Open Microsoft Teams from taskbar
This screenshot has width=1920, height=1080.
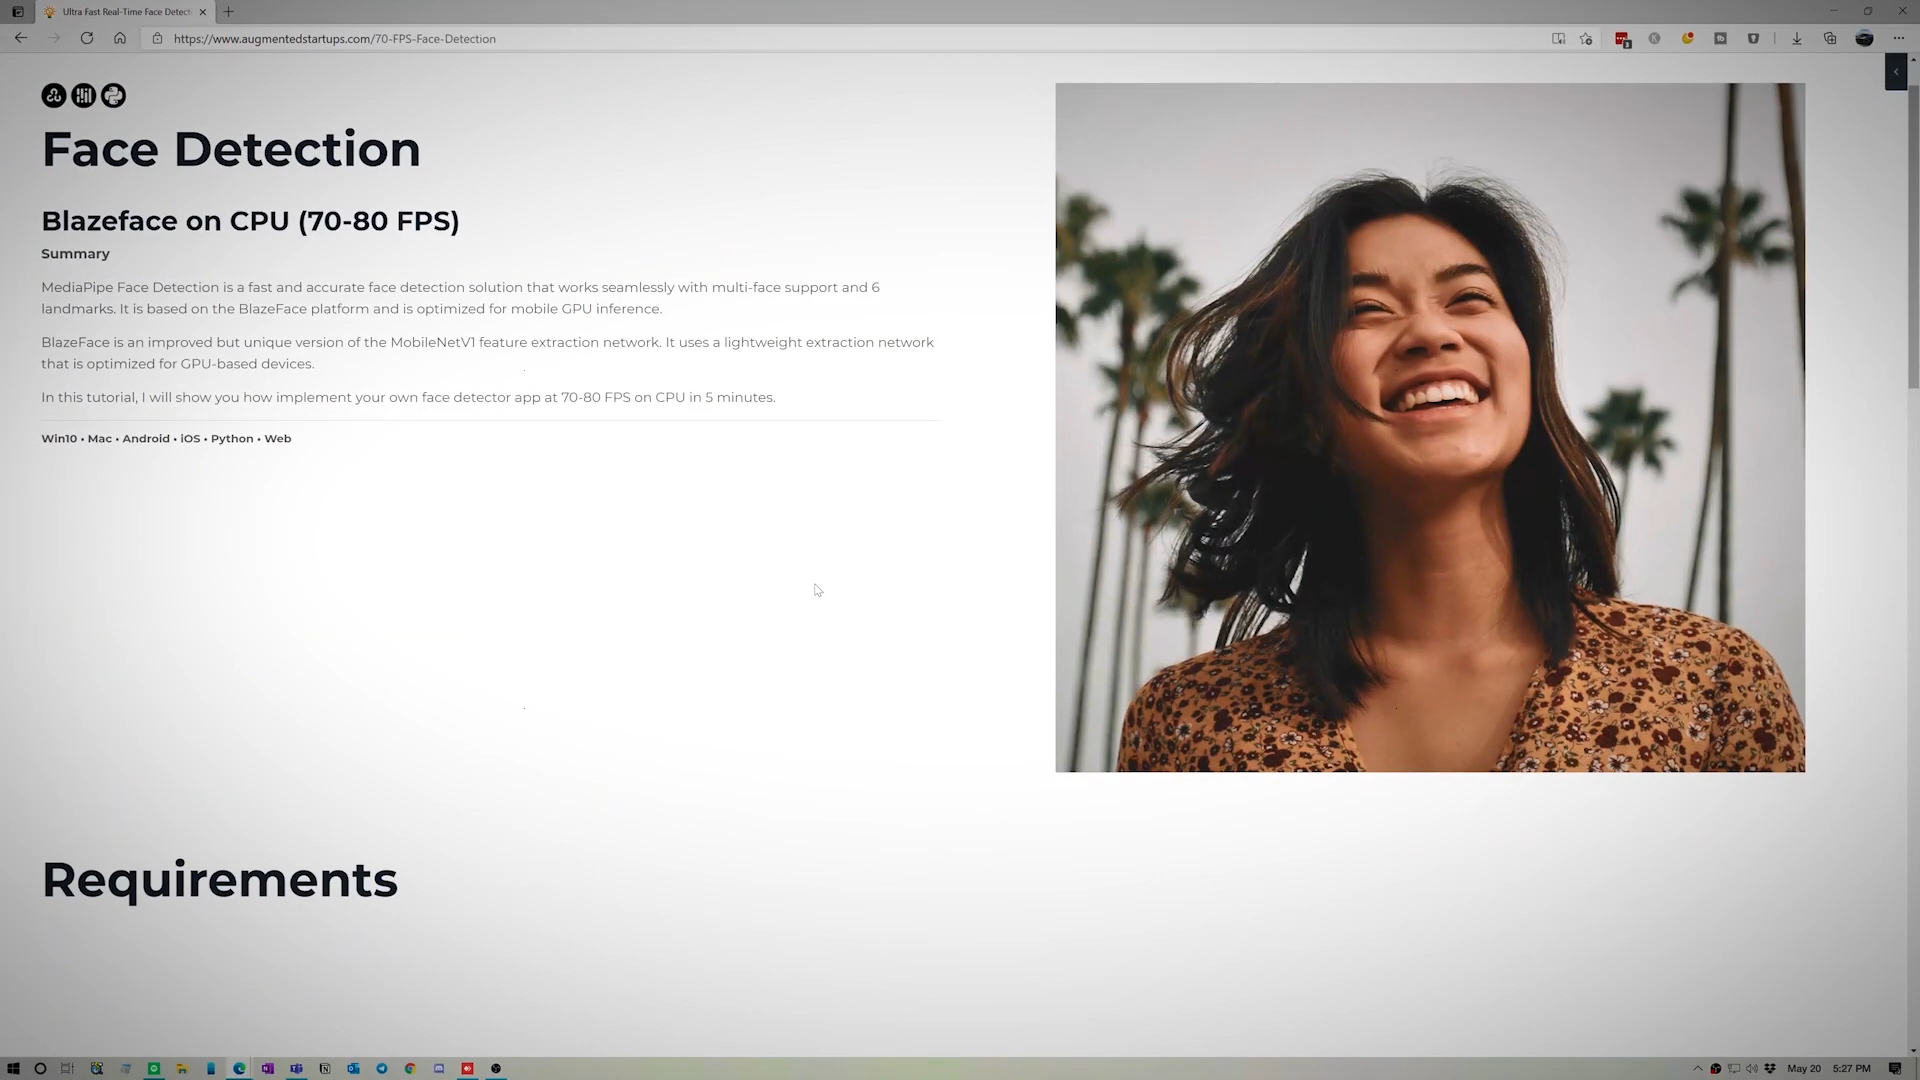coord(296,1068)
